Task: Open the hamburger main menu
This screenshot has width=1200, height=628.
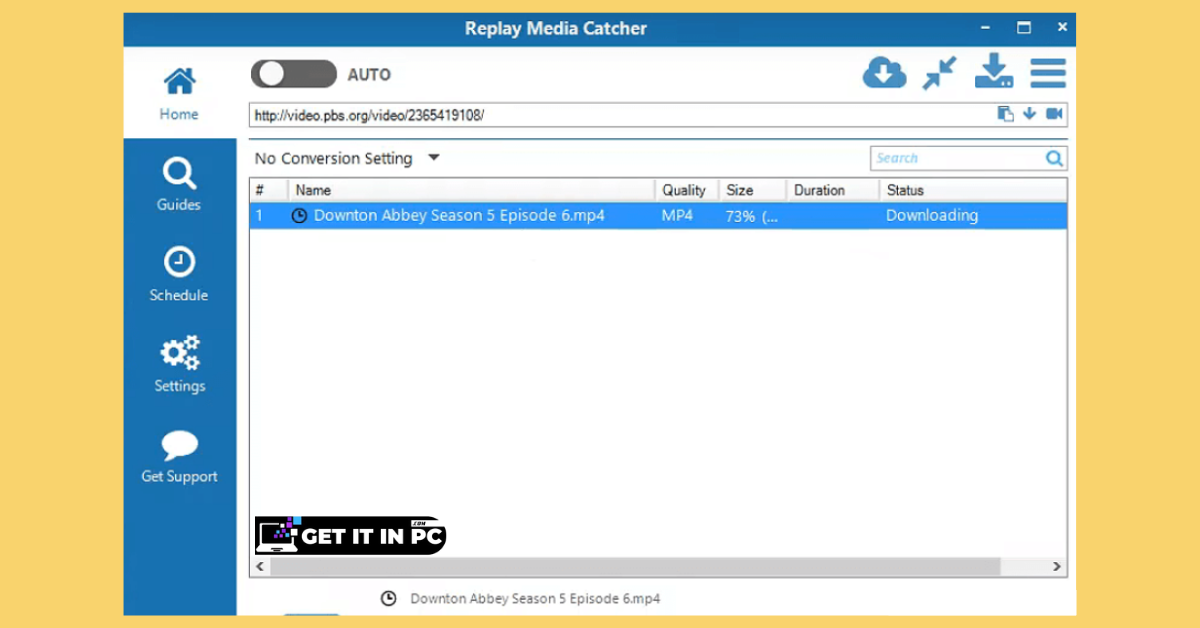Action: (1048, 73)
